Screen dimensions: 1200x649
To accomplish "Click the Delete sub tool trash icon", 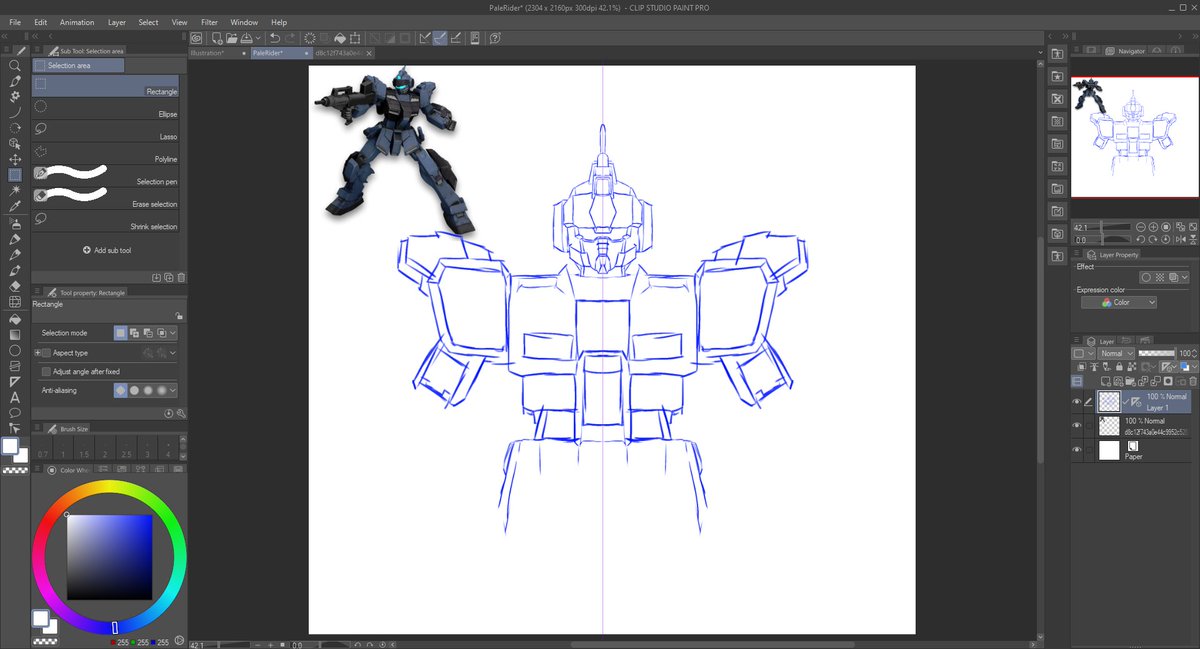I will click(x=181, y=277).
